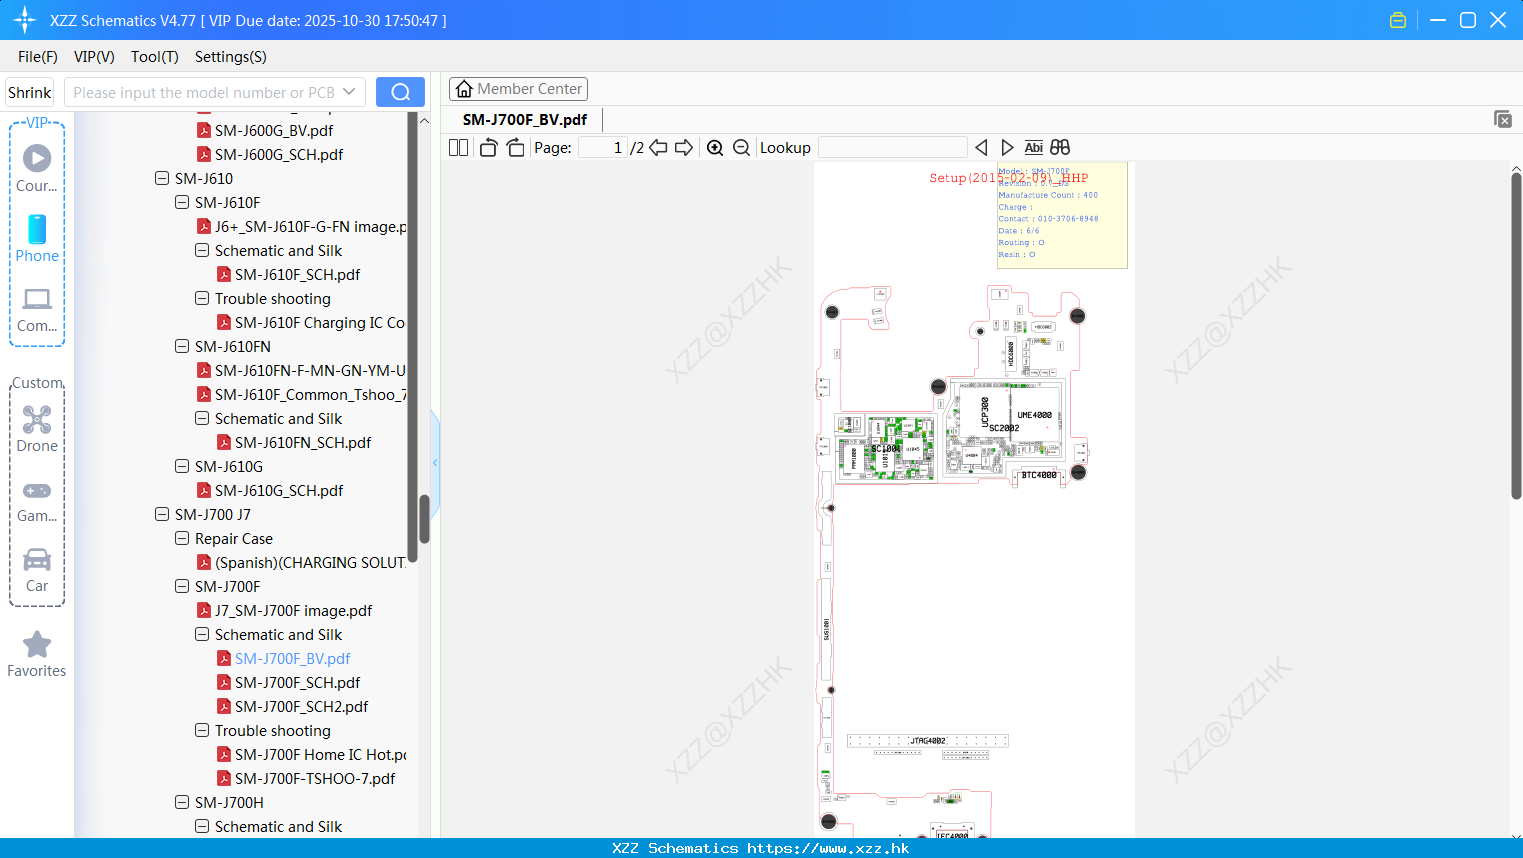Collapse the side panel handle
Screen dimensions: 1523x858
tap(435, 462)
